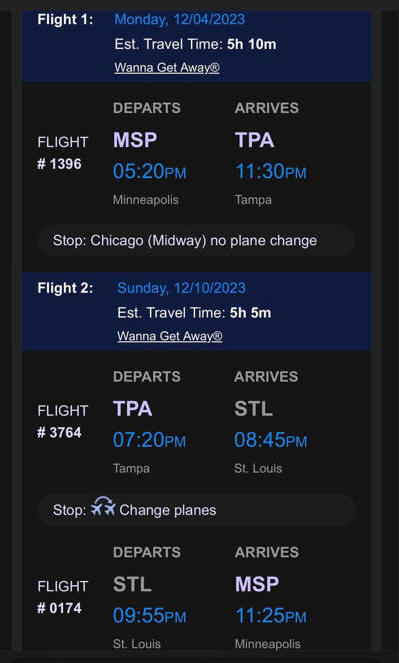Open the second Wanna Get Away® link

click(x=170, y=336)
